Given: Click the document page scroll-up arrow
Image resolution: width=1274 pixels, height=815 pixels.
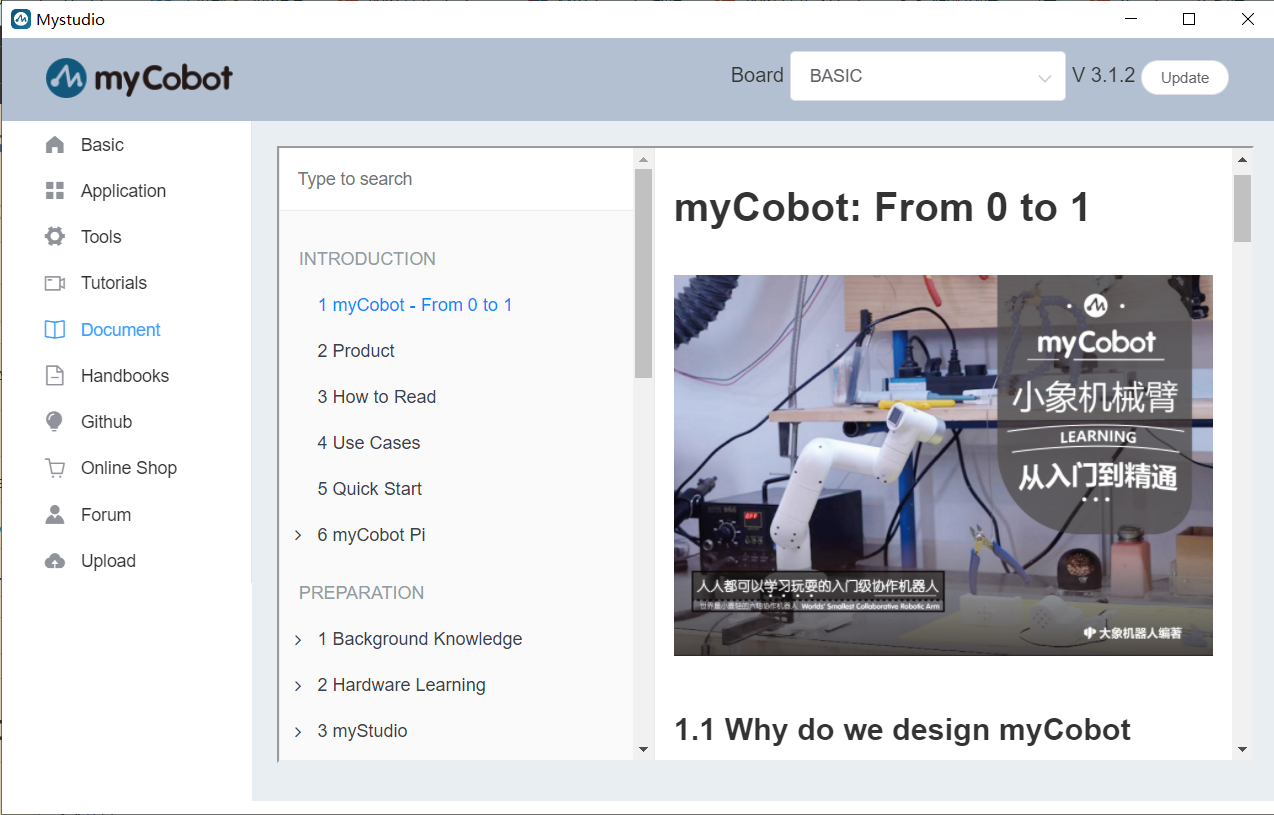Looking at the screenshot, I should coord(1242,159).
